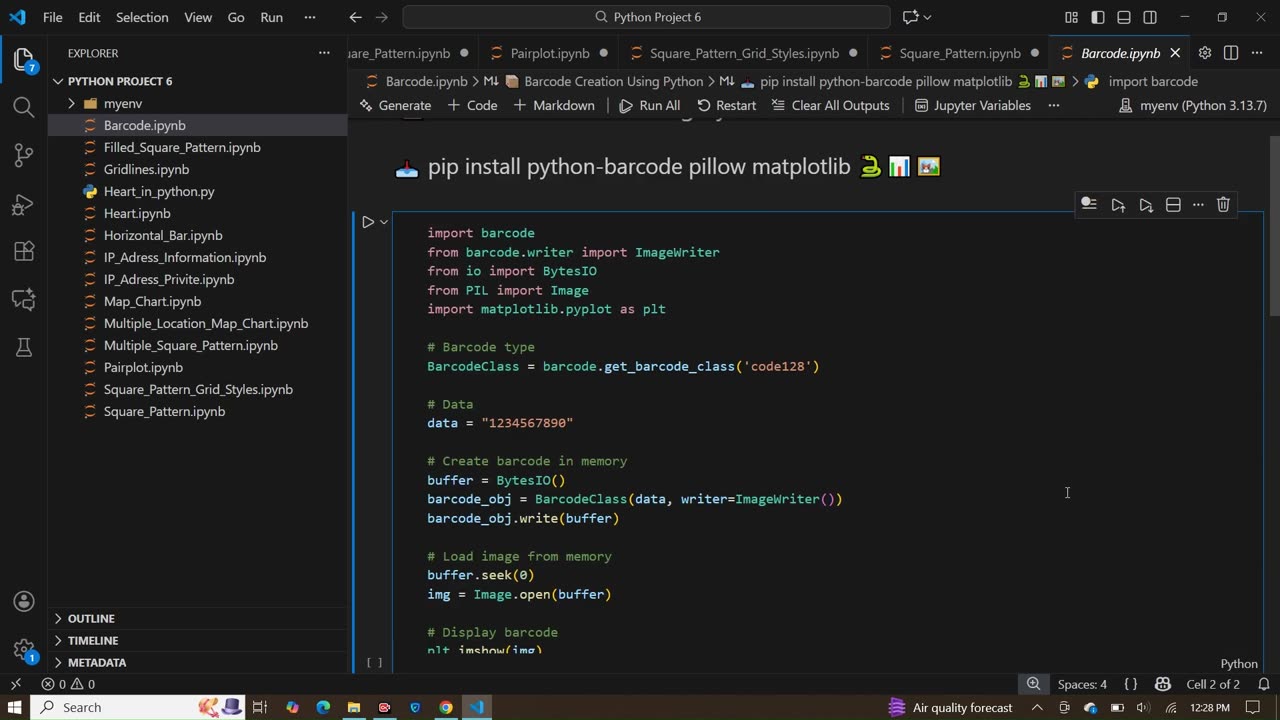Open the Source Control view
This screenshot has height=720, width=1280.
pos(24,155)
